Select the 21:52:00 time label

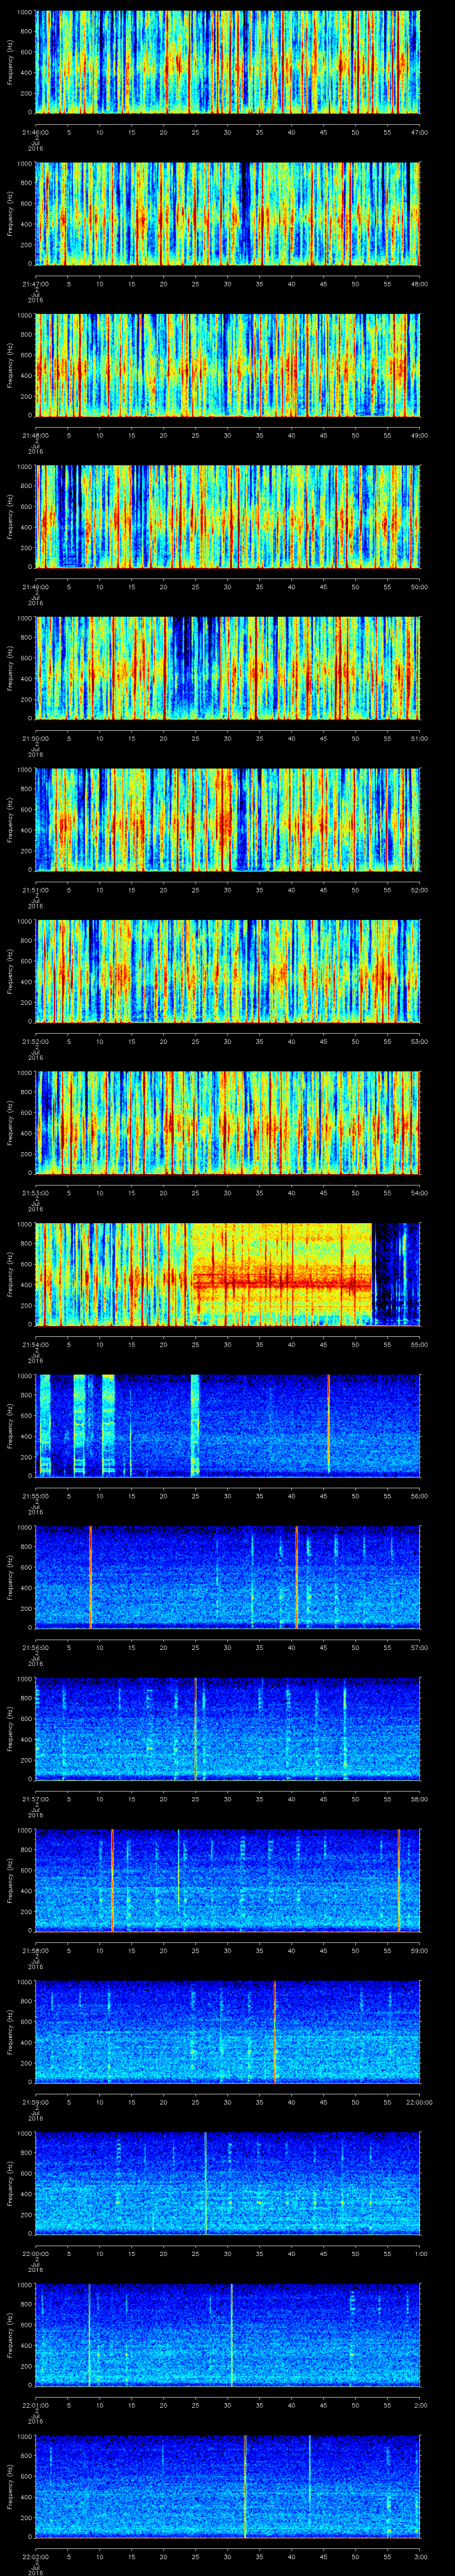(35, 1041)
